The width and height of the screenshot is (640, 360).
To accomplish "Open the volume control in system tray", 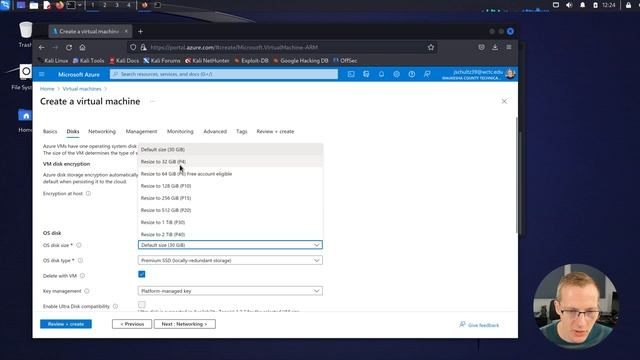I will click(x=569, y=5).
